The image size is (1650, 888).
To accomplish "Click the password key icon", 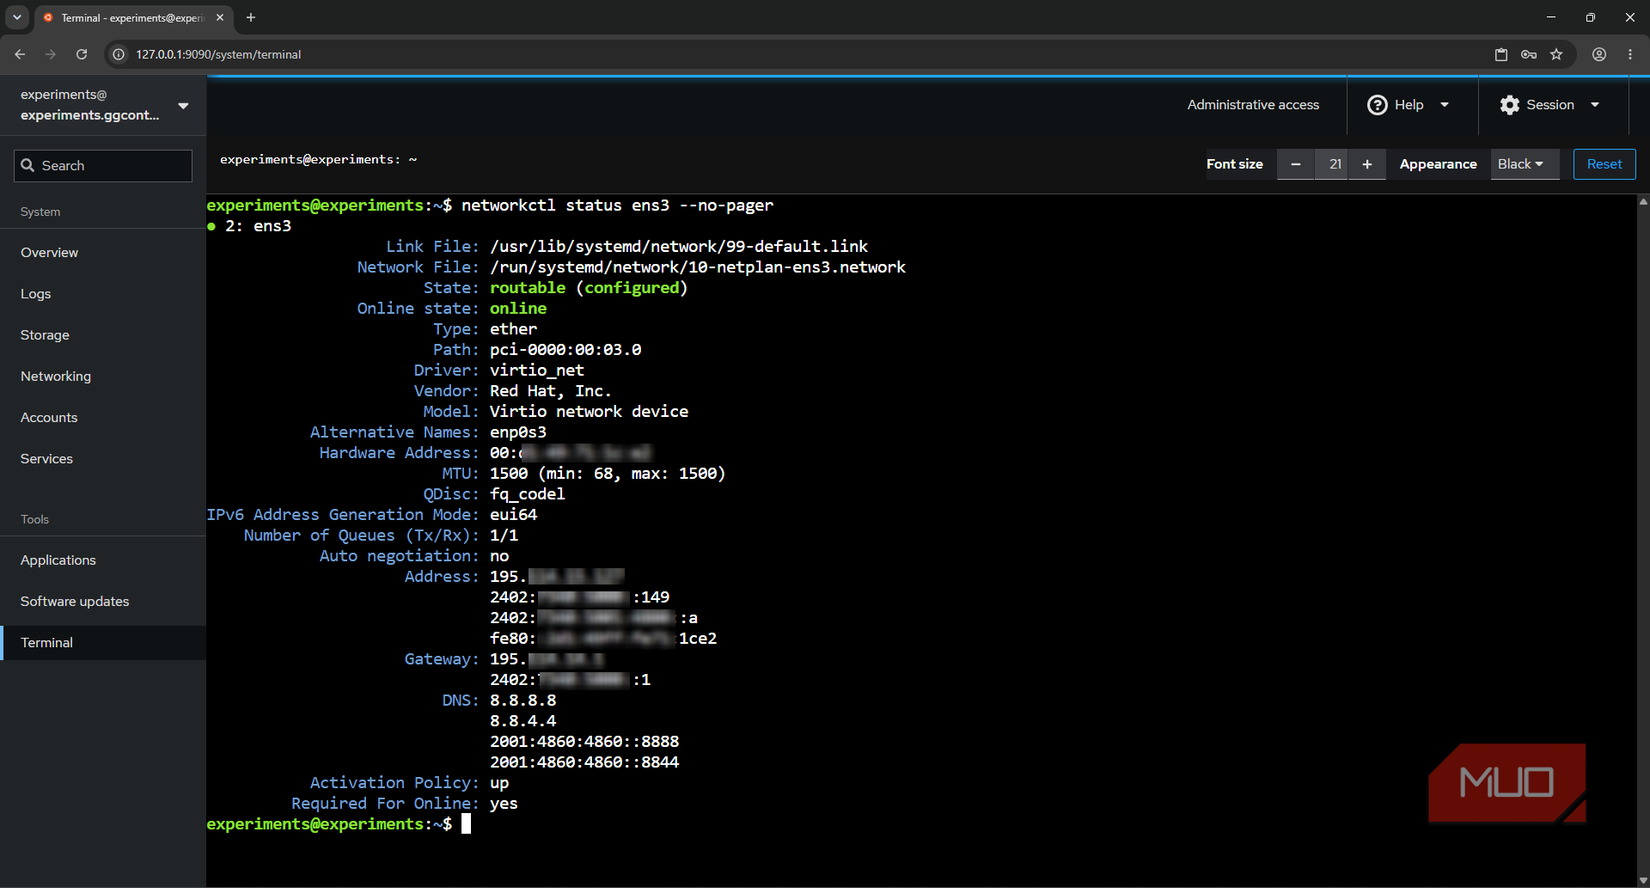I will [1529, 54].
